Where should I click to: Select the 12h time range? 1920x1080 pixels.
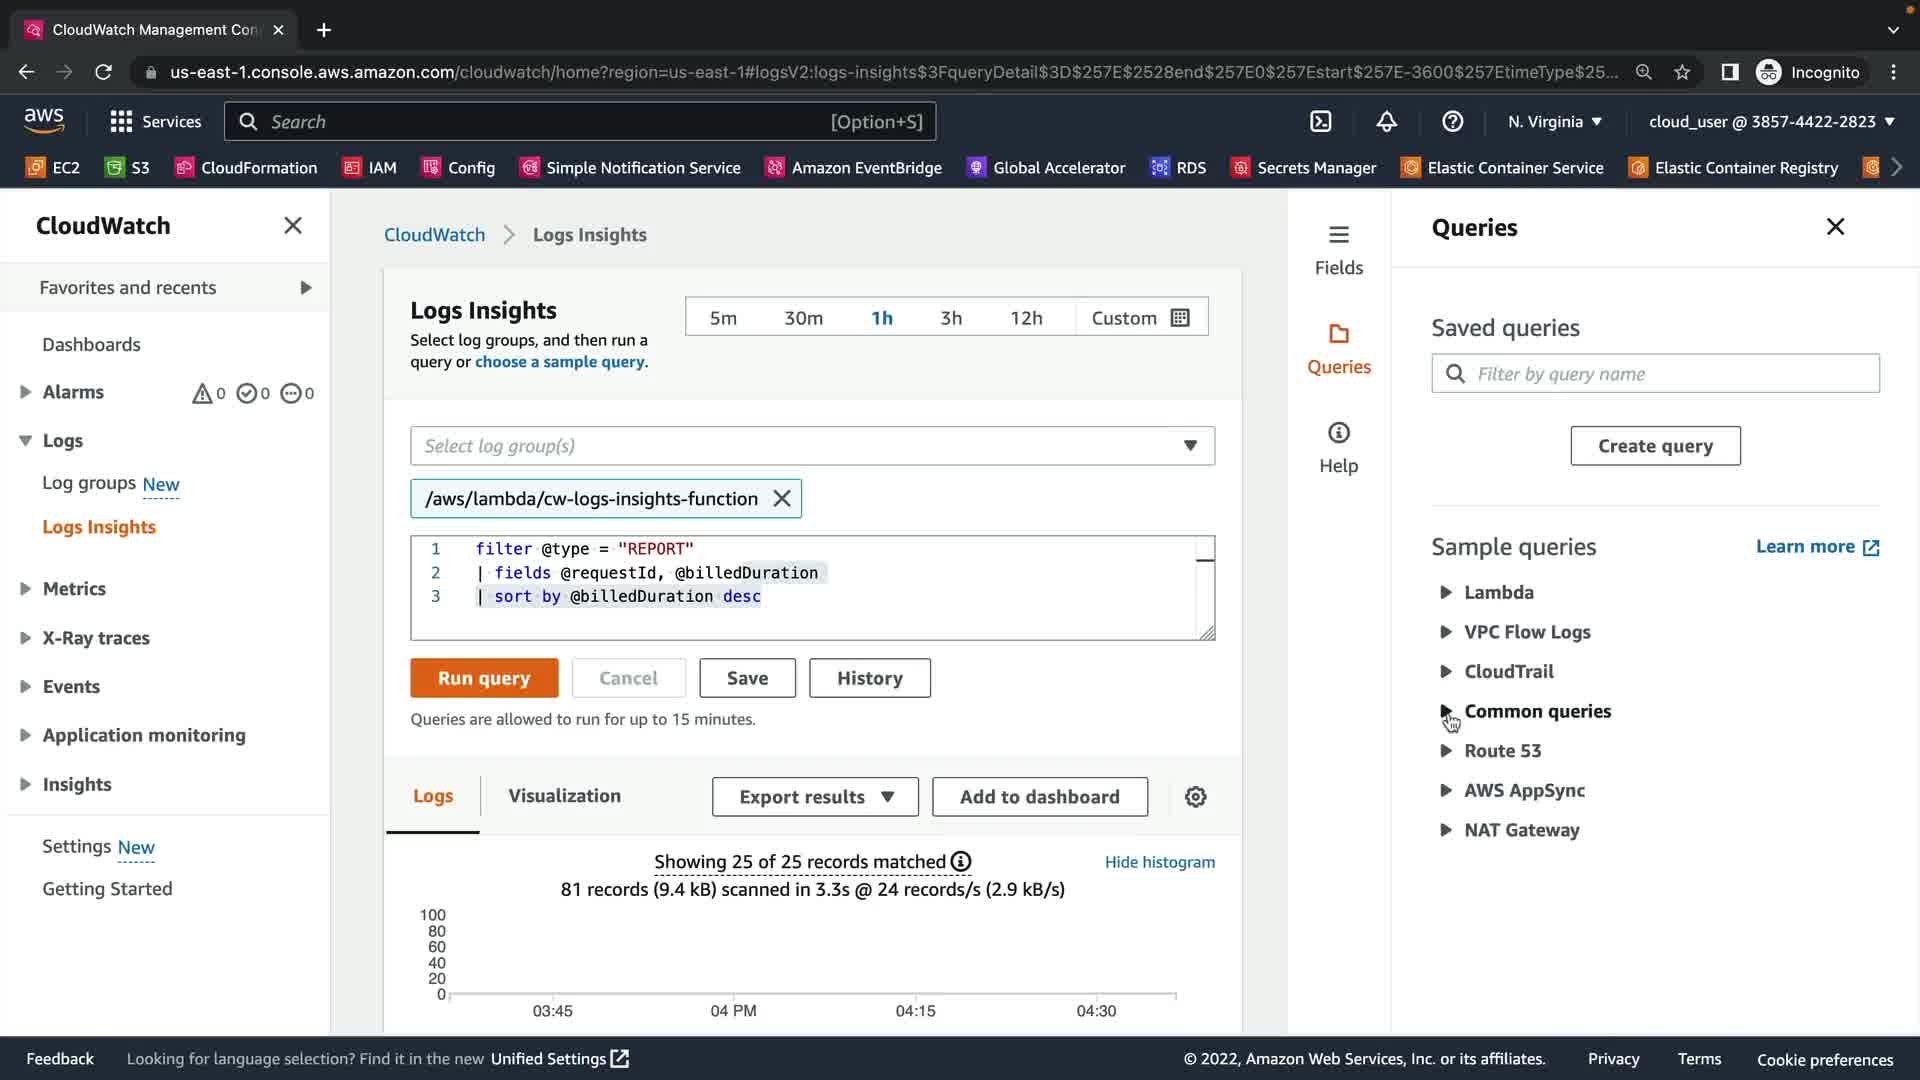[x=1026, y=318]
